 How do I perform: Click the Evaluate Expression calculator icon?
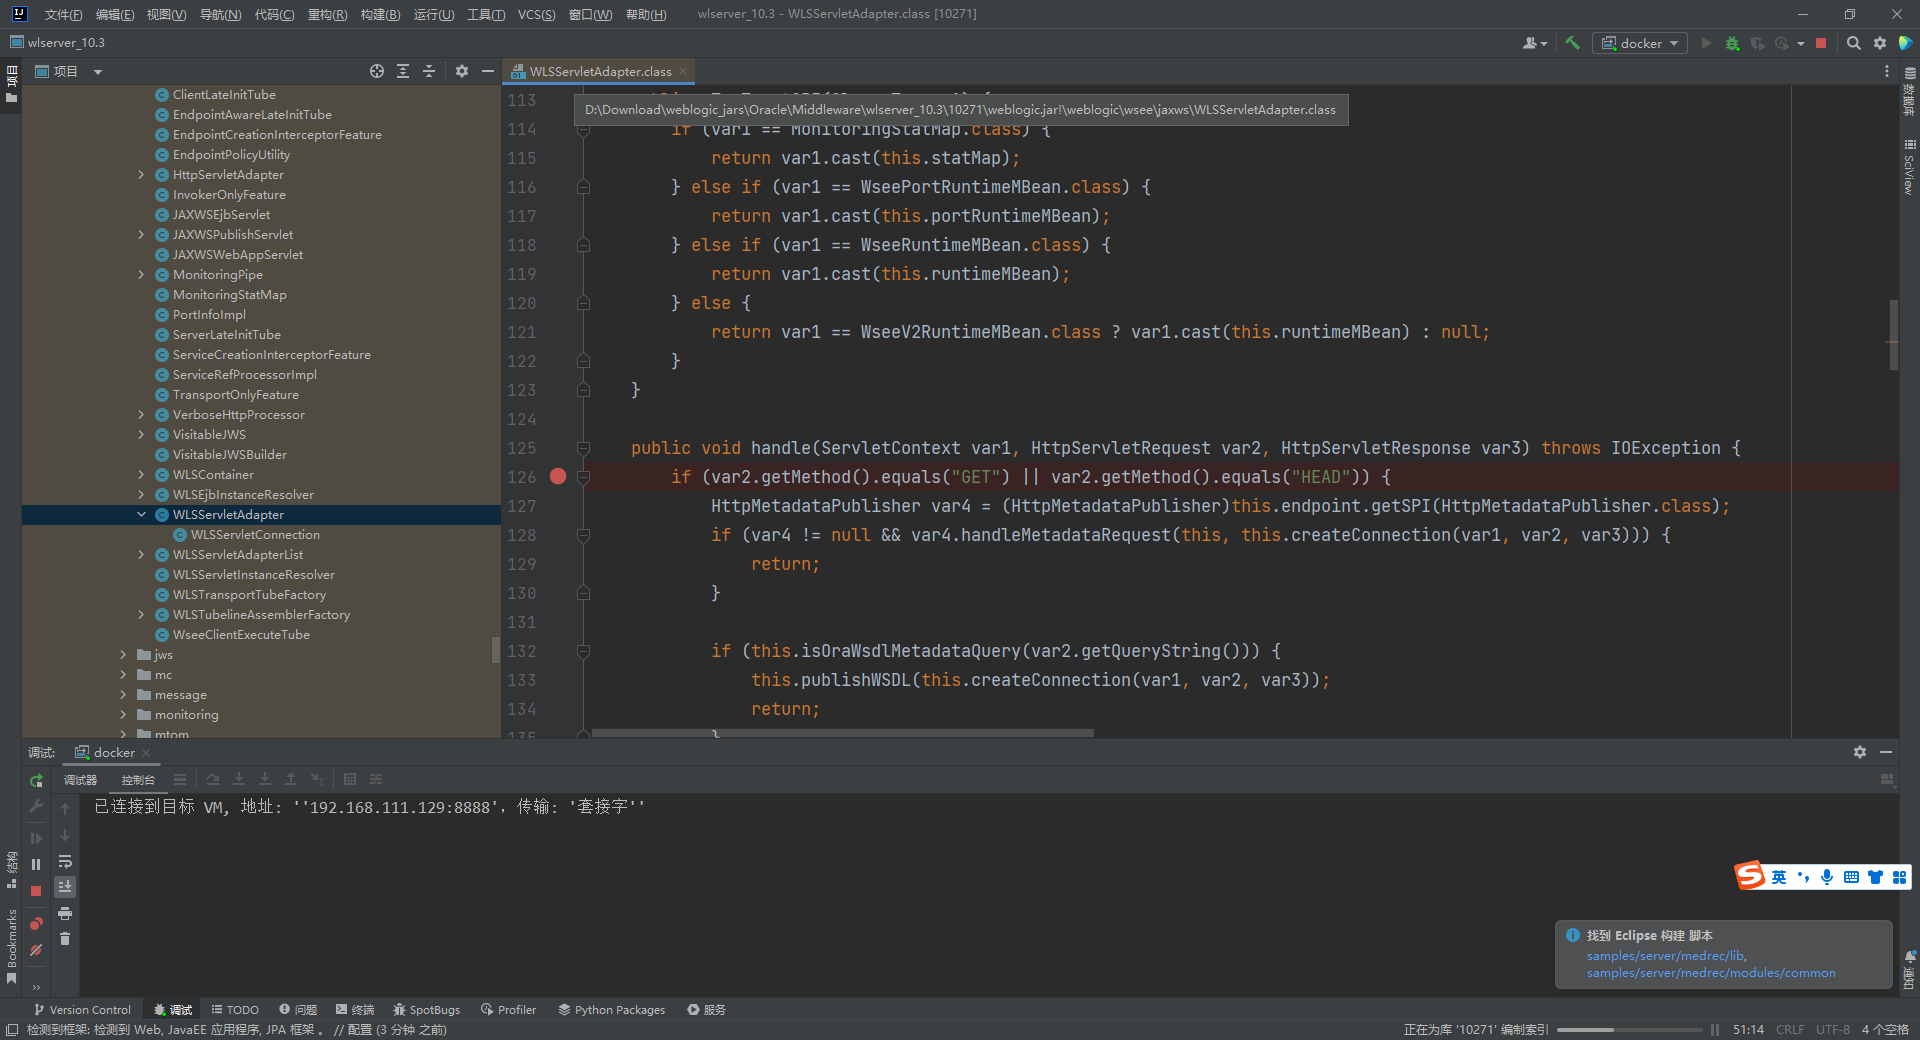pyautogui.click(x=350, y=779)
